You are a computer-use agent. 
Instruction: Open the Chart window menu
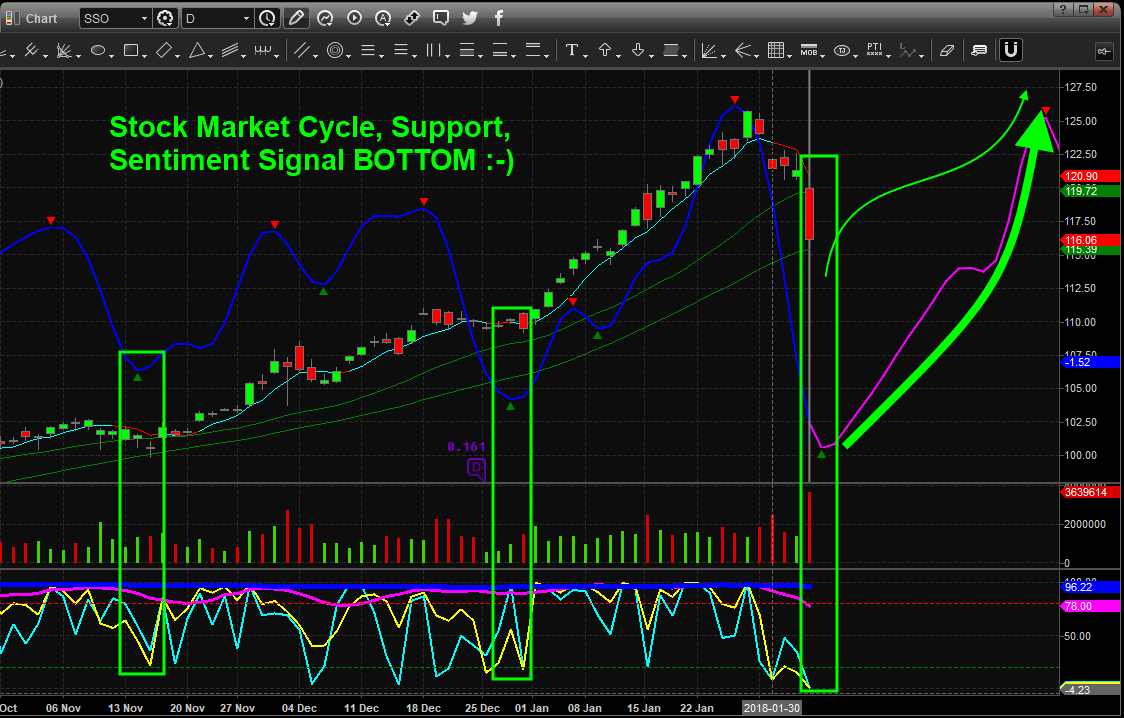click(32, 18)
